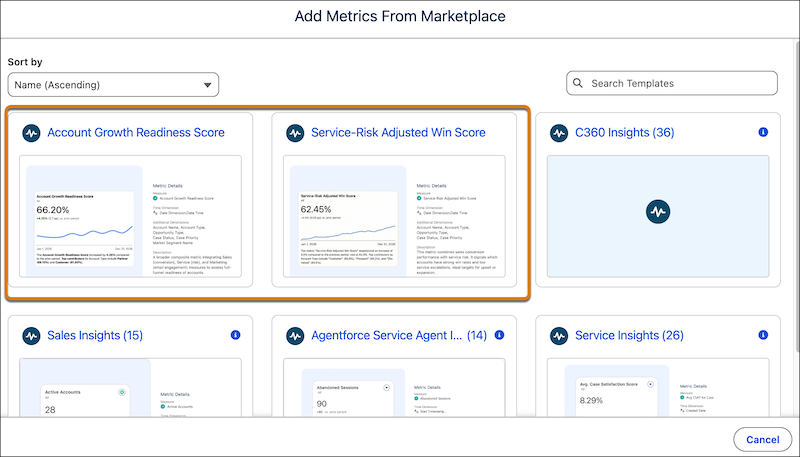Select the C360 Insights blue placeholder thumbnail
800x457 pixels.
658,216
